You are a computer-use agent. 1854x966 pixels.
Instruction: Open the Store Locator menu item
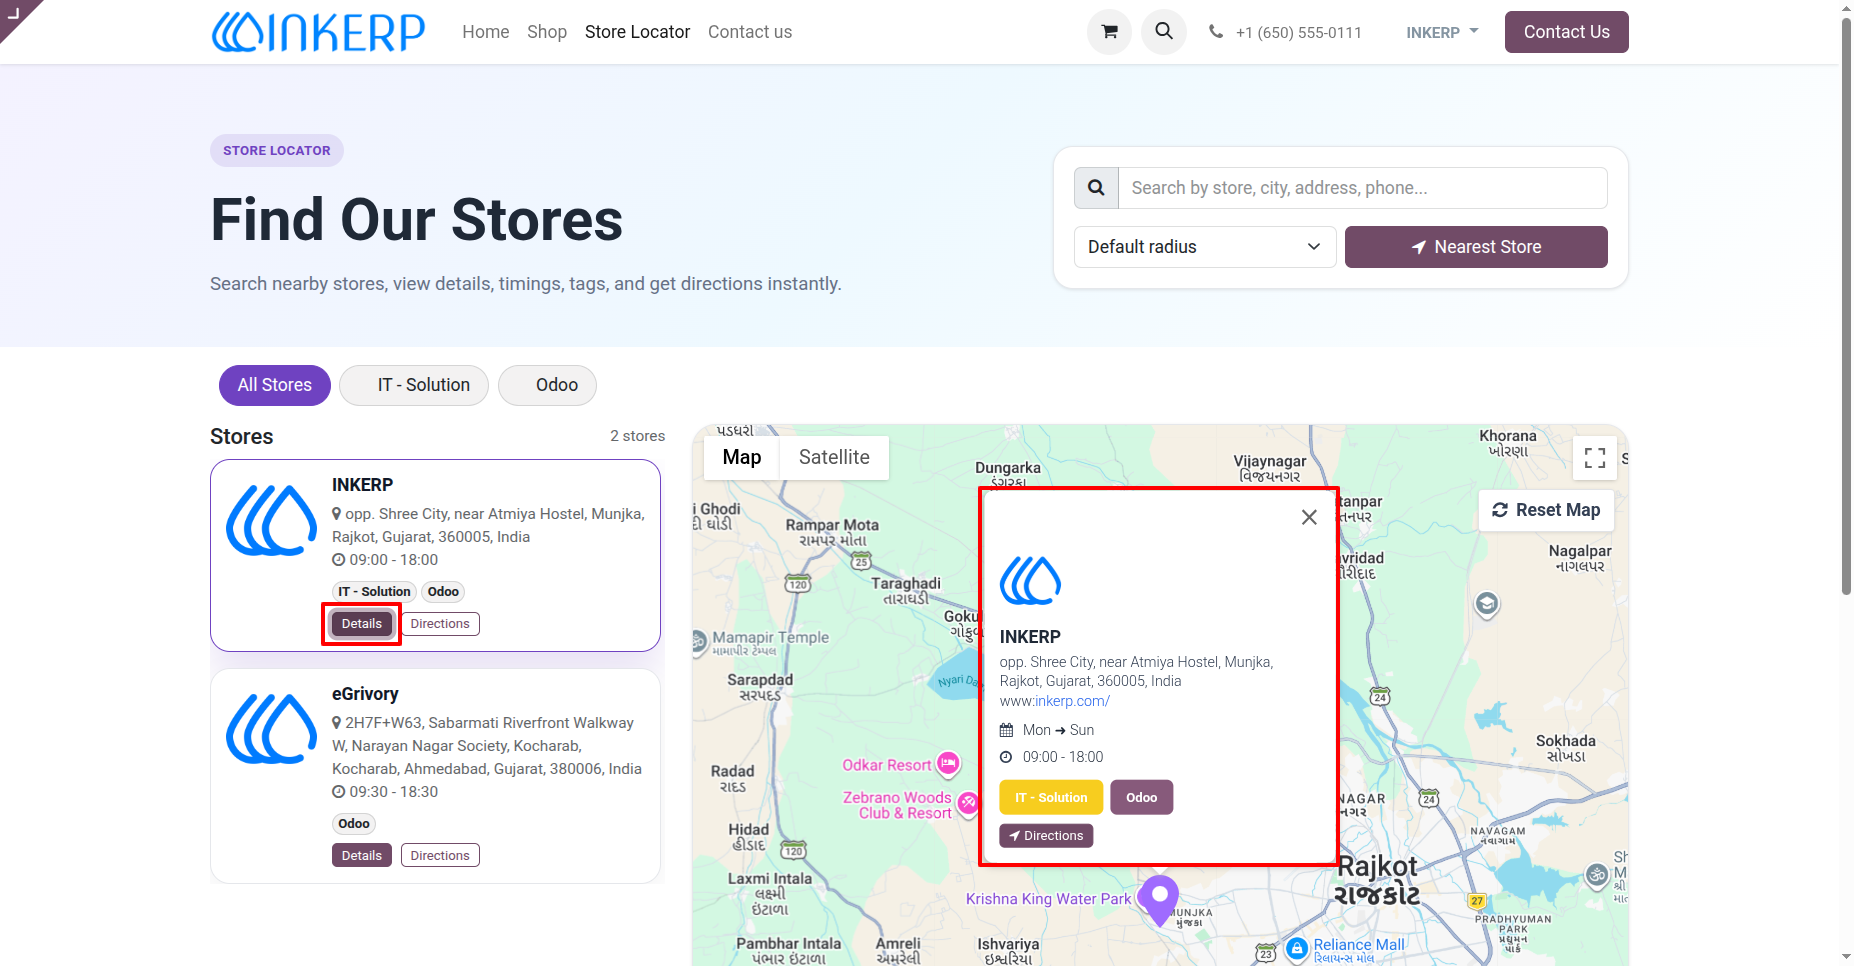[x=637, y=32]
